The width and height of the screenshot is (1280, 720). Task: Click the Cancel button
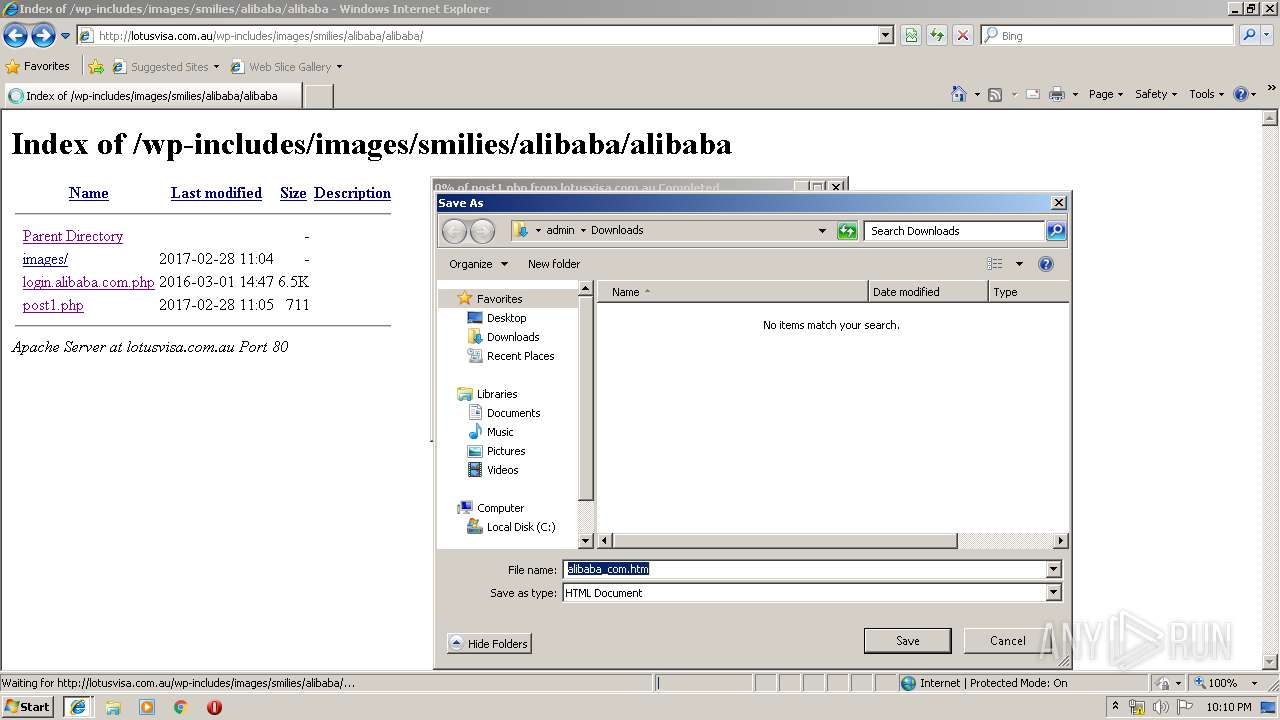click(1007, 641)
